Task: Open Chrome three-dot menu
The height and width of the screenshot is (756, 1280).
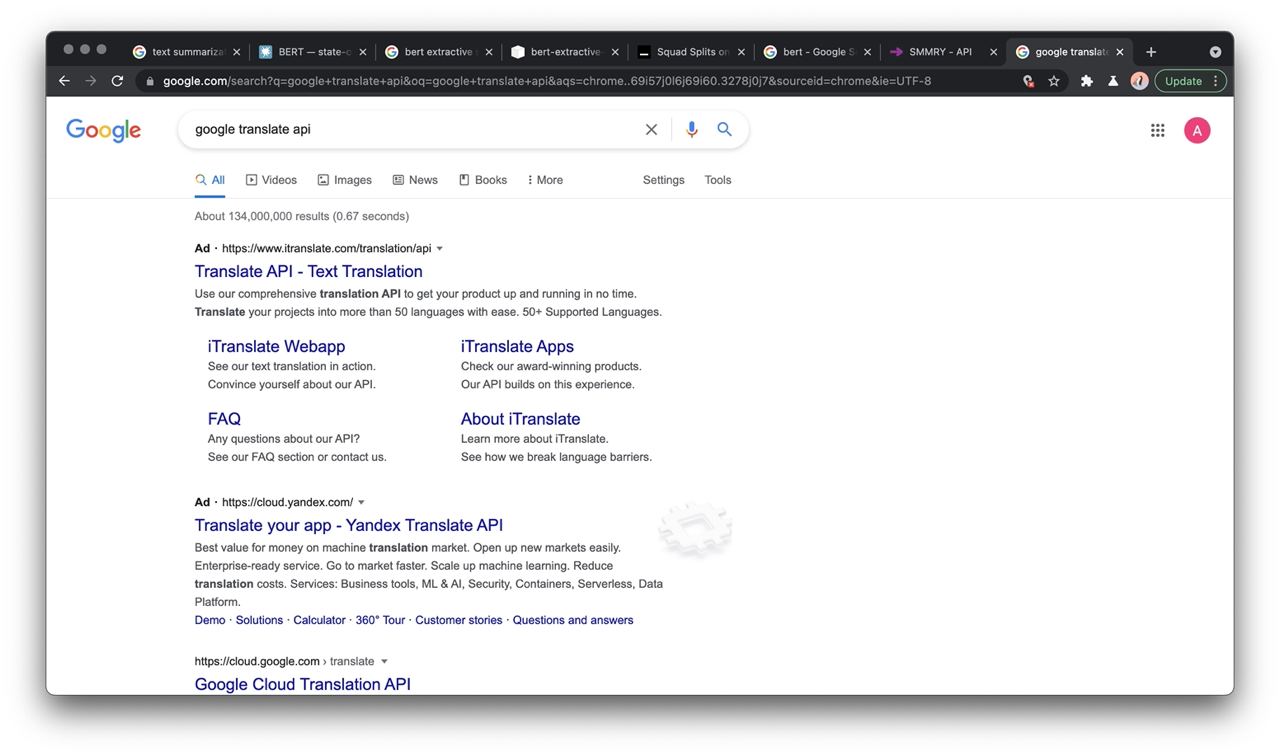Action: pyautogui.click(x=1216, y=81)
